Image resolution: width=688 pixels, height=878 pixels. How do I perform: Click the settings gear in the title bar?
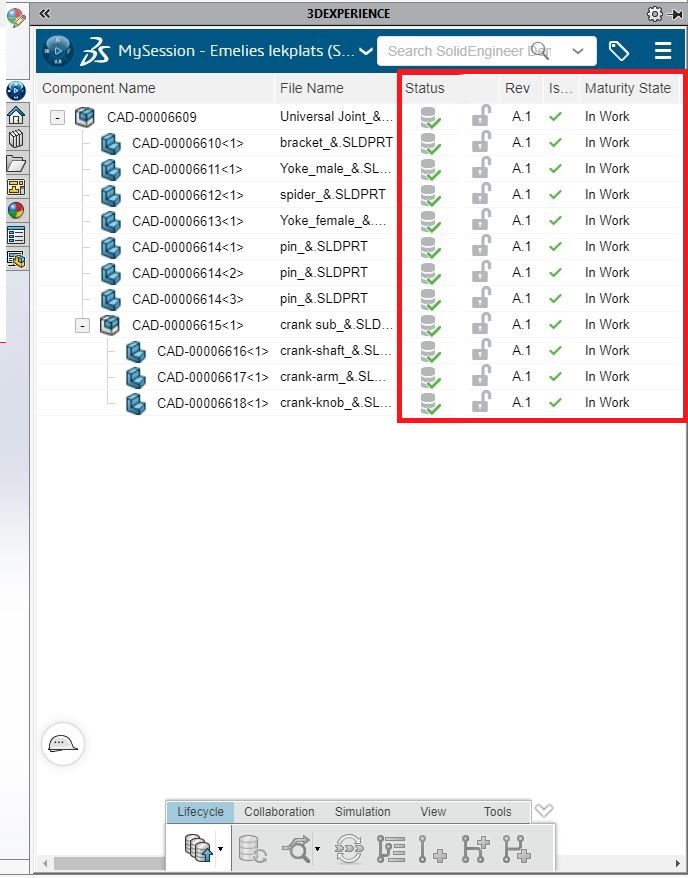tap(654, 14)
